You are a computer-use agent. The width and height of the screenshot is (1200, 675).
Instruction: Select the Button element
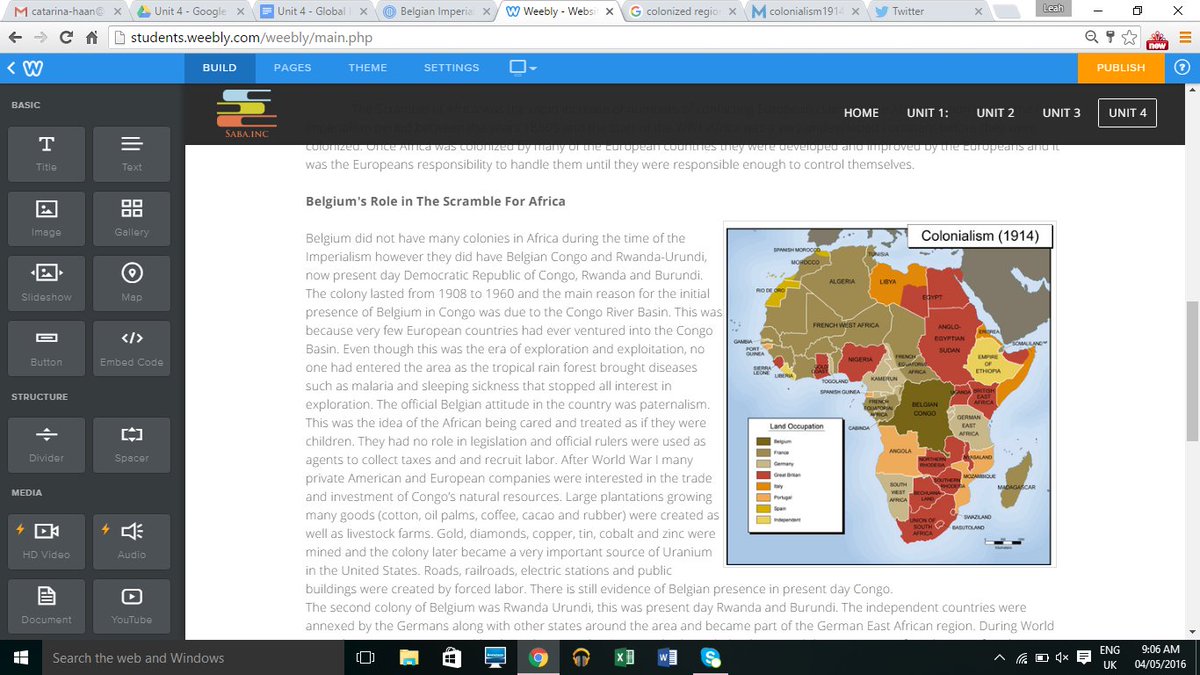46,347
